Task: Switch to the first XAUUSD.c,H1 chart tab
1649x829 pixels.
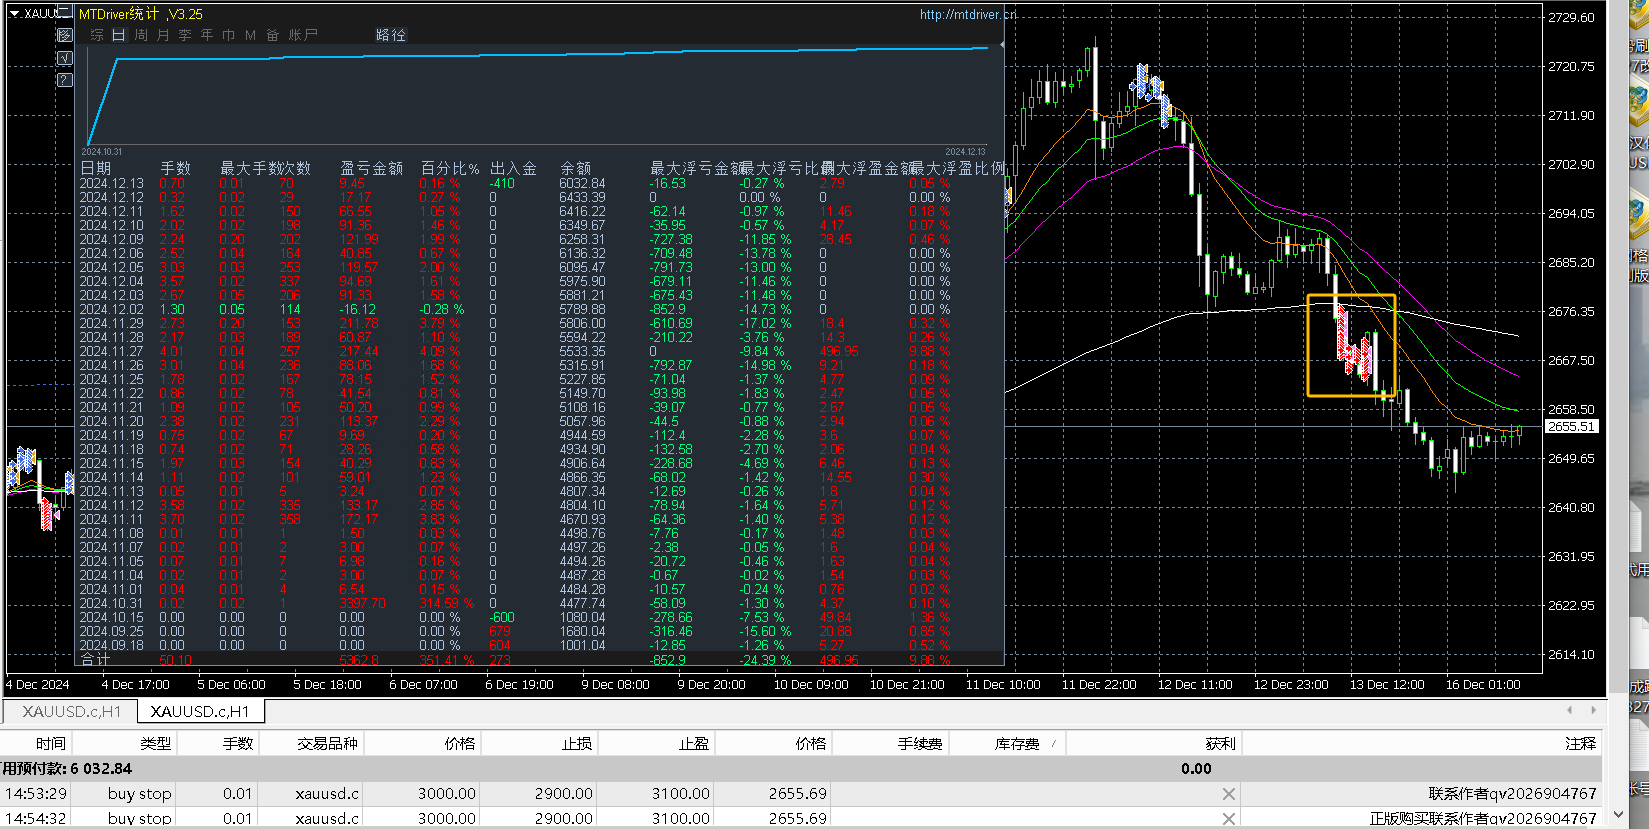Action: (71, 712)
